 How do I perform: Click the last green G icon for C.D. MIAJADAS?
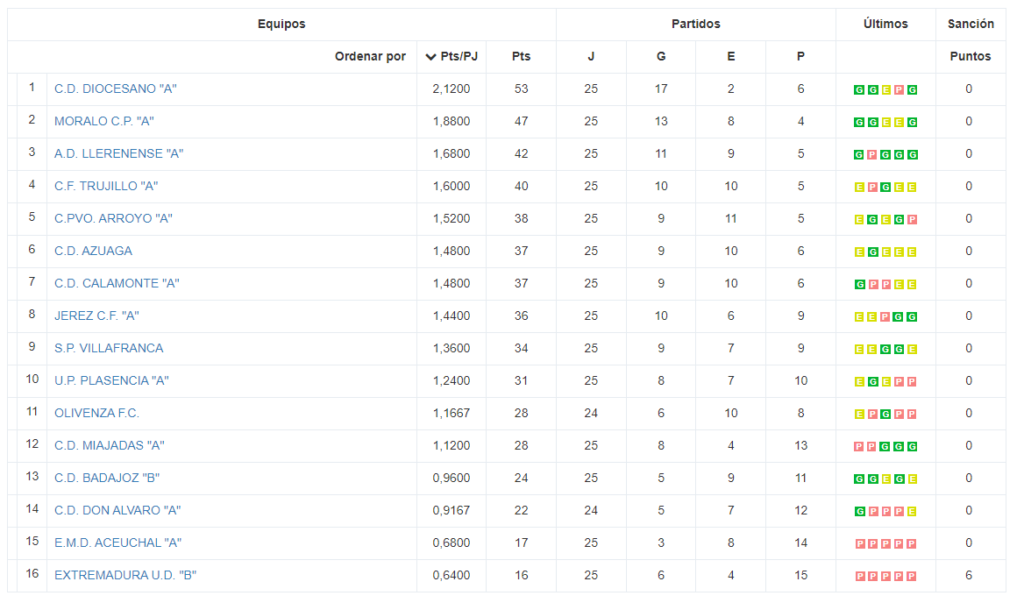pos(912,446)
